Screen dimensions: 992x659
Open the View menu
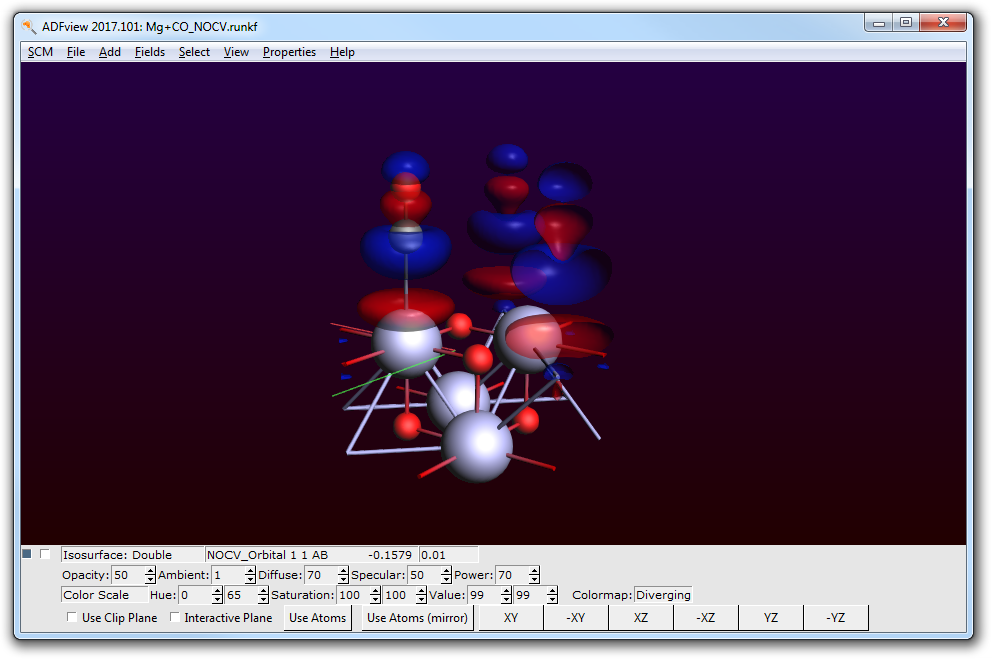pyautogui.click(x=236, y=52)
